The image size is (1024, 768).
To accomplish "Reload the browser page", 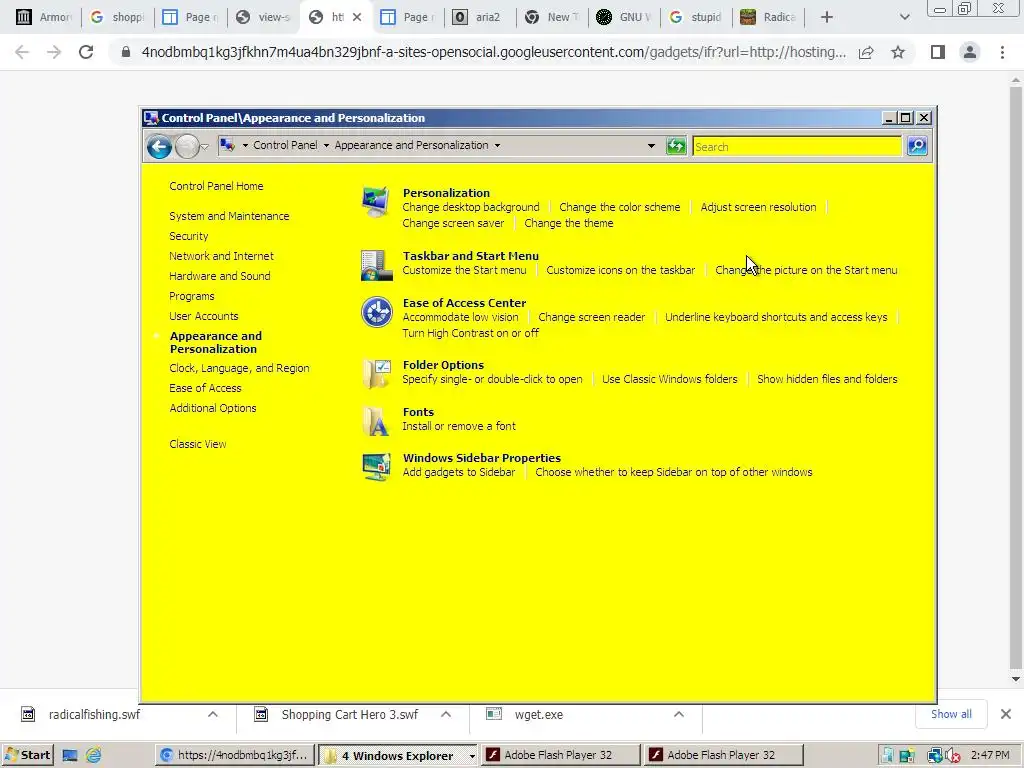I will tap(86, 52).
